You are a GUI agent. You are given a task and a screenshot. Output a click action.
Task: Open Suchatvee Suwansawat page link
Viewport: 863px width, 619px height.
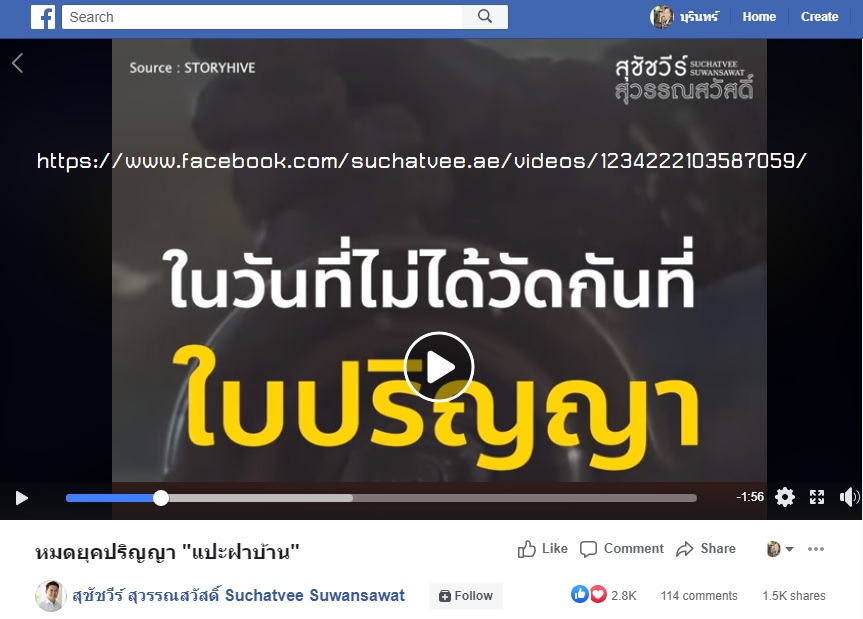coord(238,595)
